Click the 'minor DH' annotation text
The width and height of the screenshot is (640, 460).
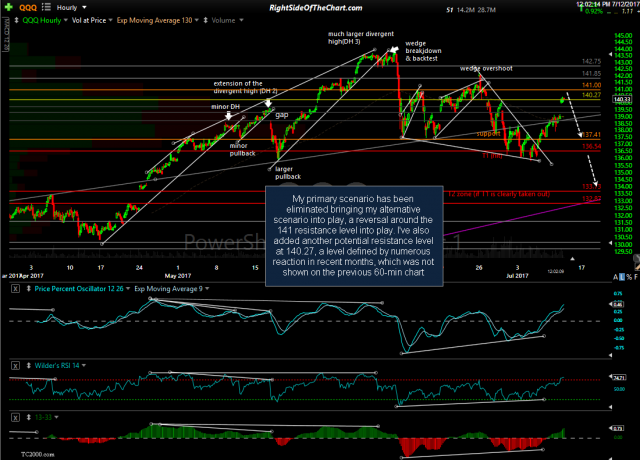tap(225, 107)
